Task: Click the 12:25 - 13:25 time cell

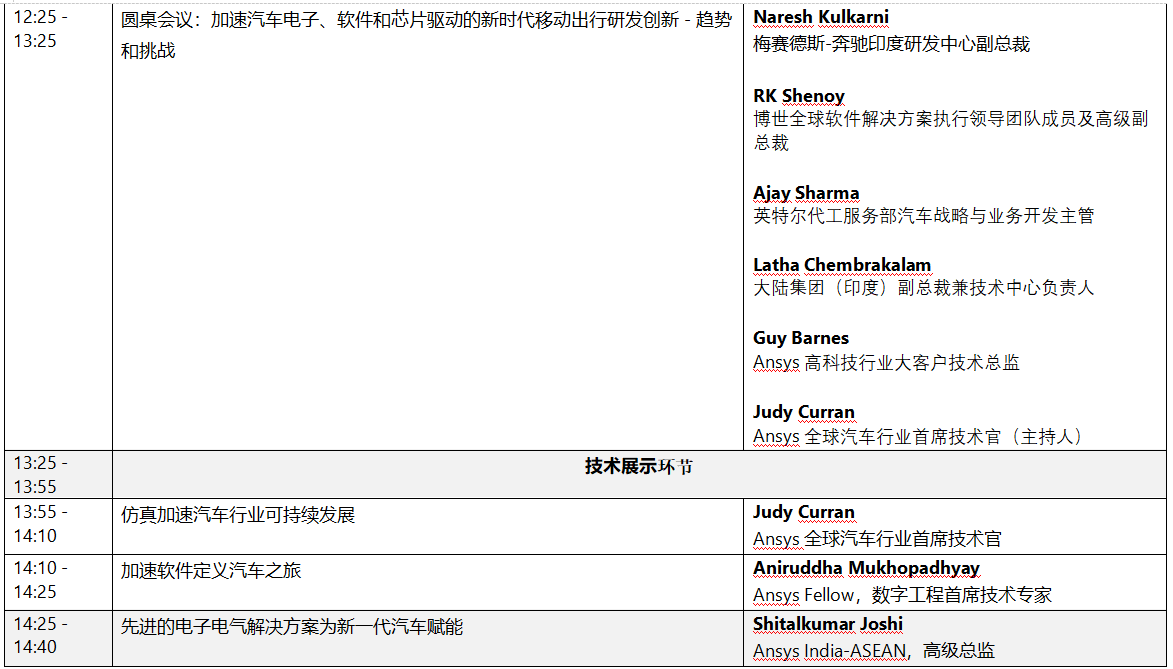Action: [x=40, y=29]
